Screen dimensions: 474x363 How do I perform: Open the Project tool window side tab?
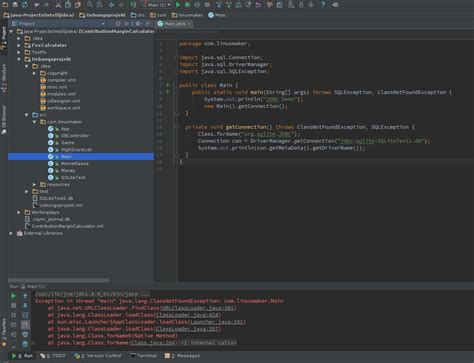pyautogui.click(x=4, y=38)
